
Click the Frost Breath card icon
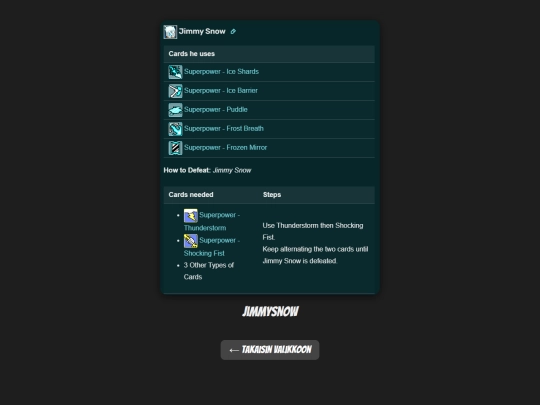point(175,129)
